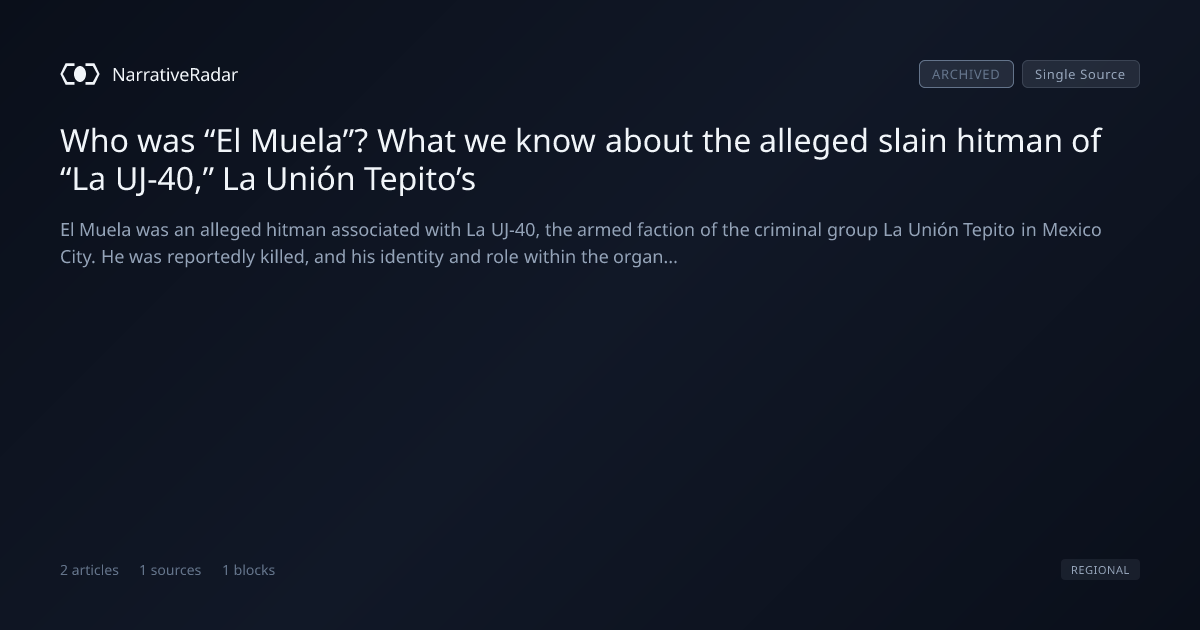Viewport: 1200px width, 630px height.
Task: Click "La UJ-40" in the summary paragraph
Action: pyautogui.click(x=503, y=230)
